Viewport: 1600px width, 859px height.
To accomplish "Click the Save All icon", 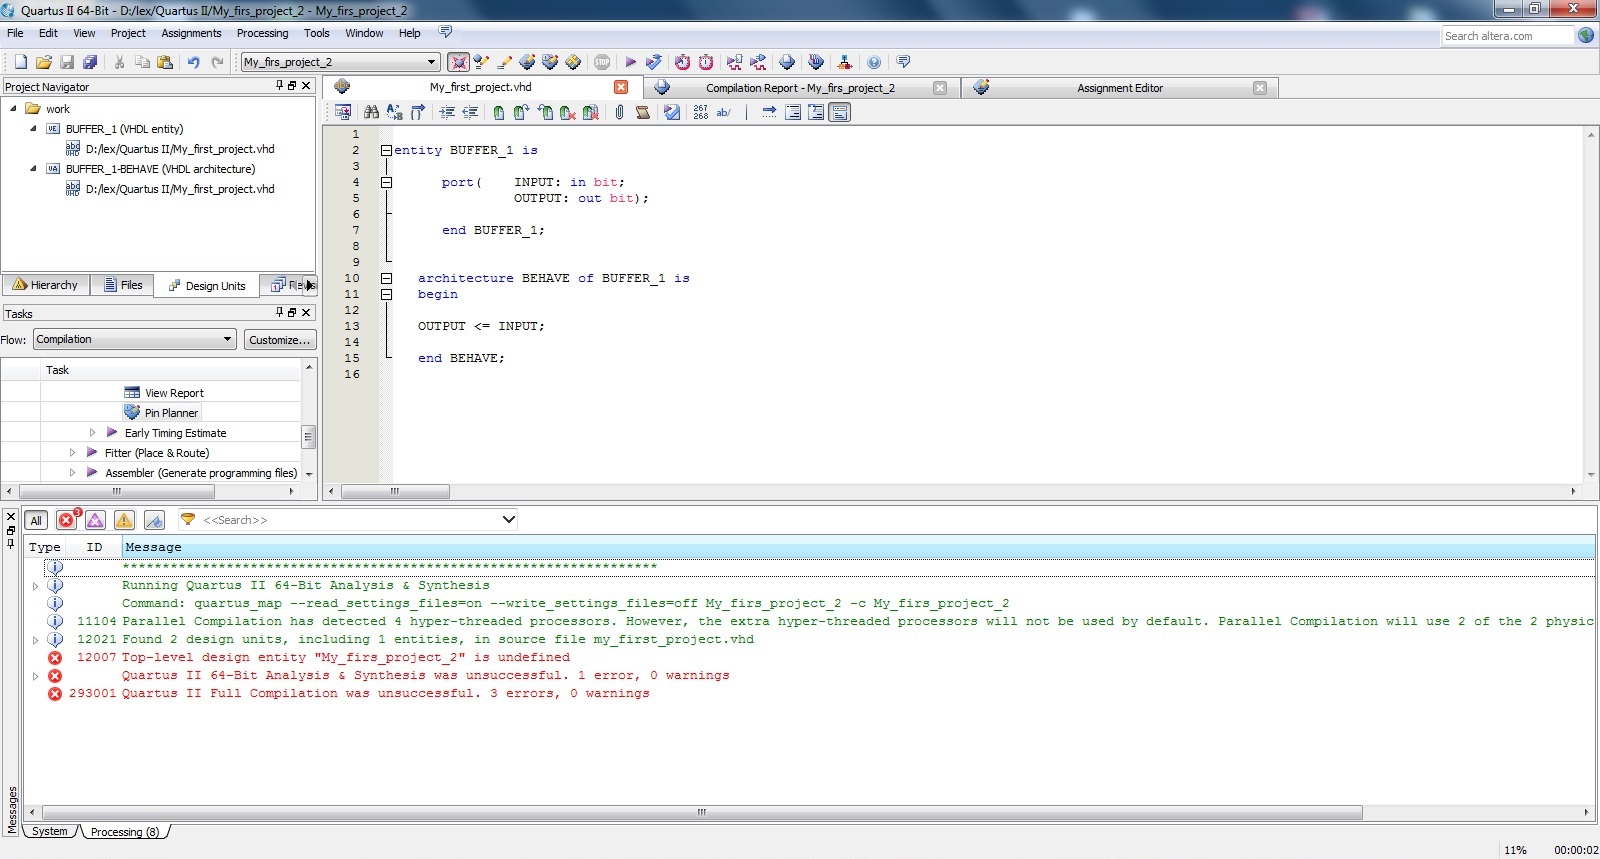I will (x=90, y=62).
